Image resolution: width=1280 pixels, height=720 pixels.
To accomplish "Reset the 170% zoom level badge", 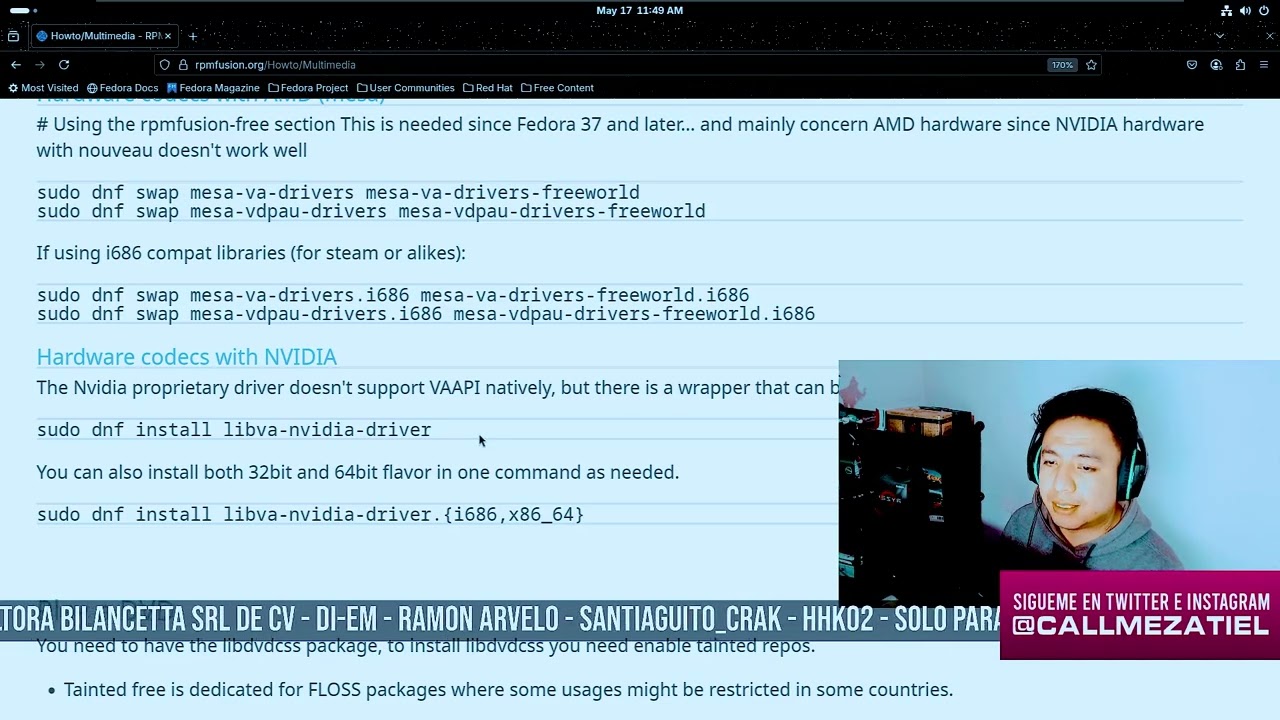I will [1061, 65].
